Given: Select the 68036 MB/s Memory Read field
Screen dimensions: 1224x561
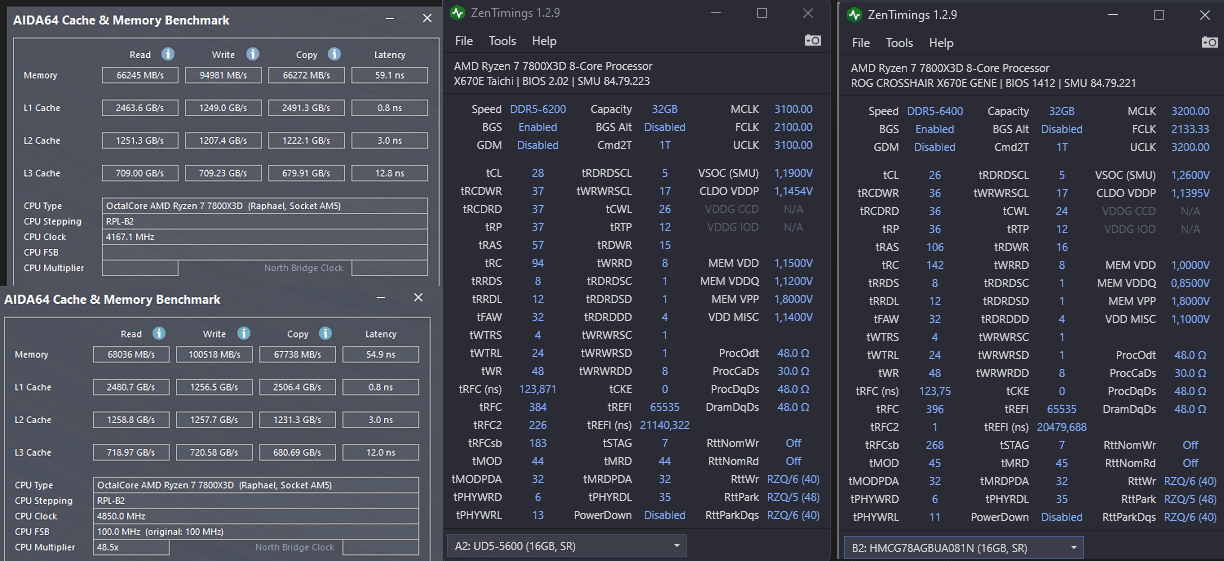Looking at the screenshot, I should coord(131,354).
